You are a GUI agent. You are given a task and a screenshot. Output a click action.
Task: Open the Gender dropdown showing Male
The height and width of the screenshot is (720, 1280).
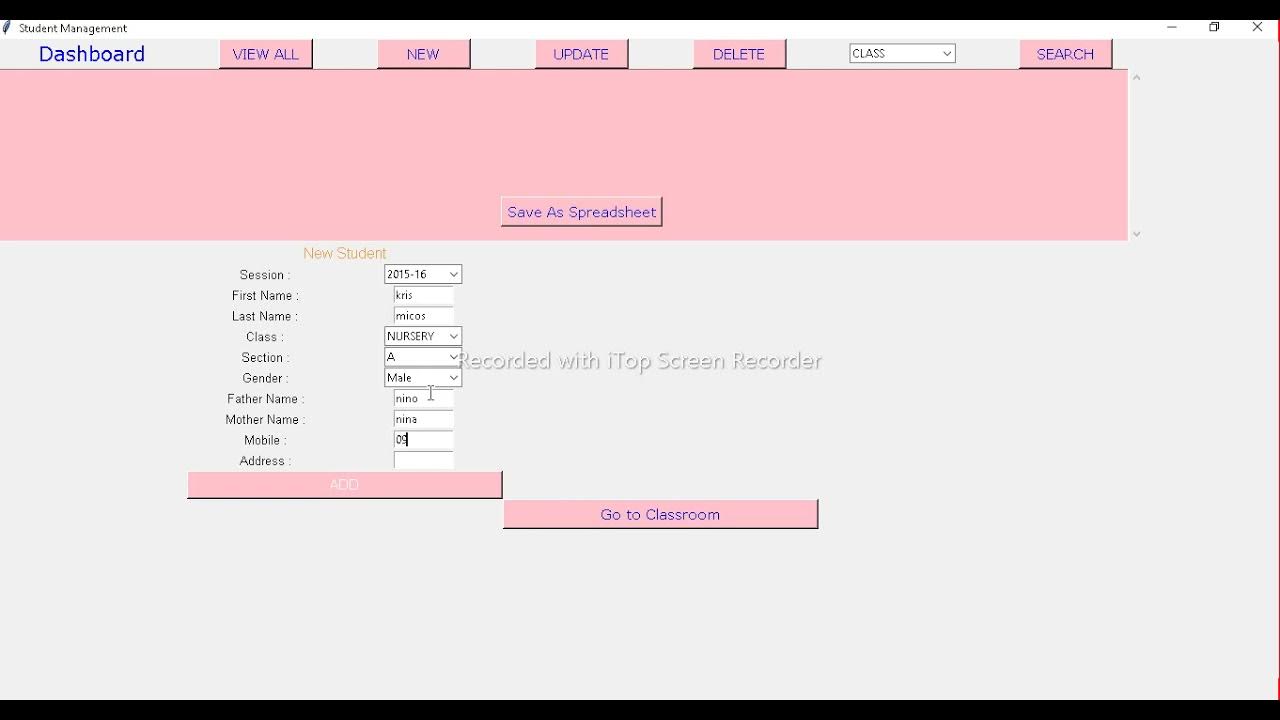click(x=423, y=378)
